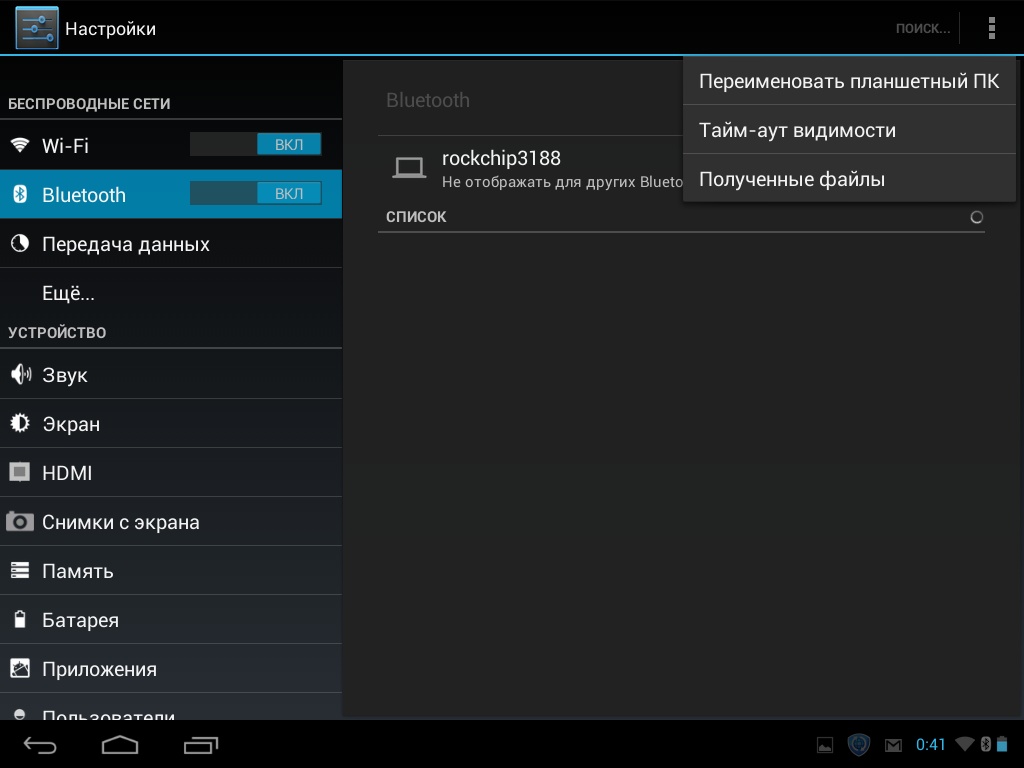The image size is (1024, 768).
Task: Tap the поиск... search button
Action: [x=922, y=28]
